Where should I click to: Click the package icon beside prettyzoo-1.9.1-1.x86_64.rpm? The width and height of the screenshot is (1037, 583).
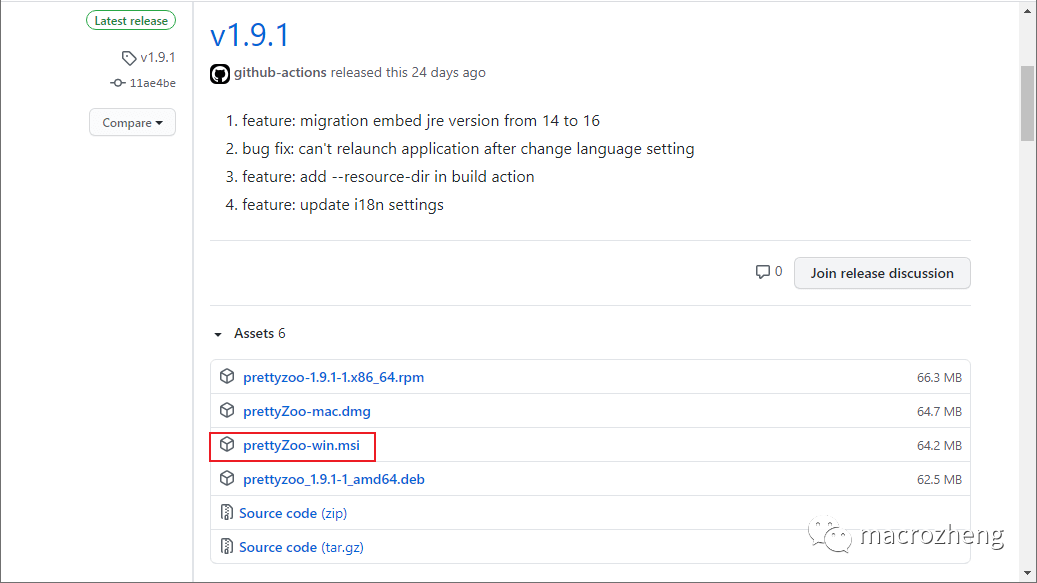(x=227, y=377)
